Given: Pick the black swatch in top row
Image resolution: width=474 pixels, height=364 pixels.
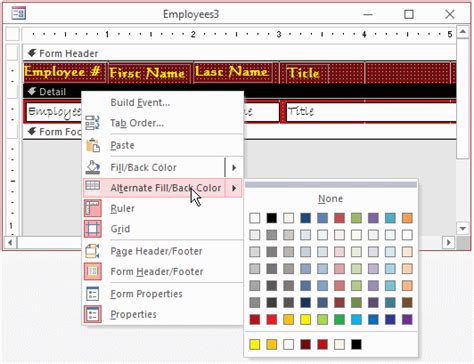Looking at the screenshot, I should point(272,218).
